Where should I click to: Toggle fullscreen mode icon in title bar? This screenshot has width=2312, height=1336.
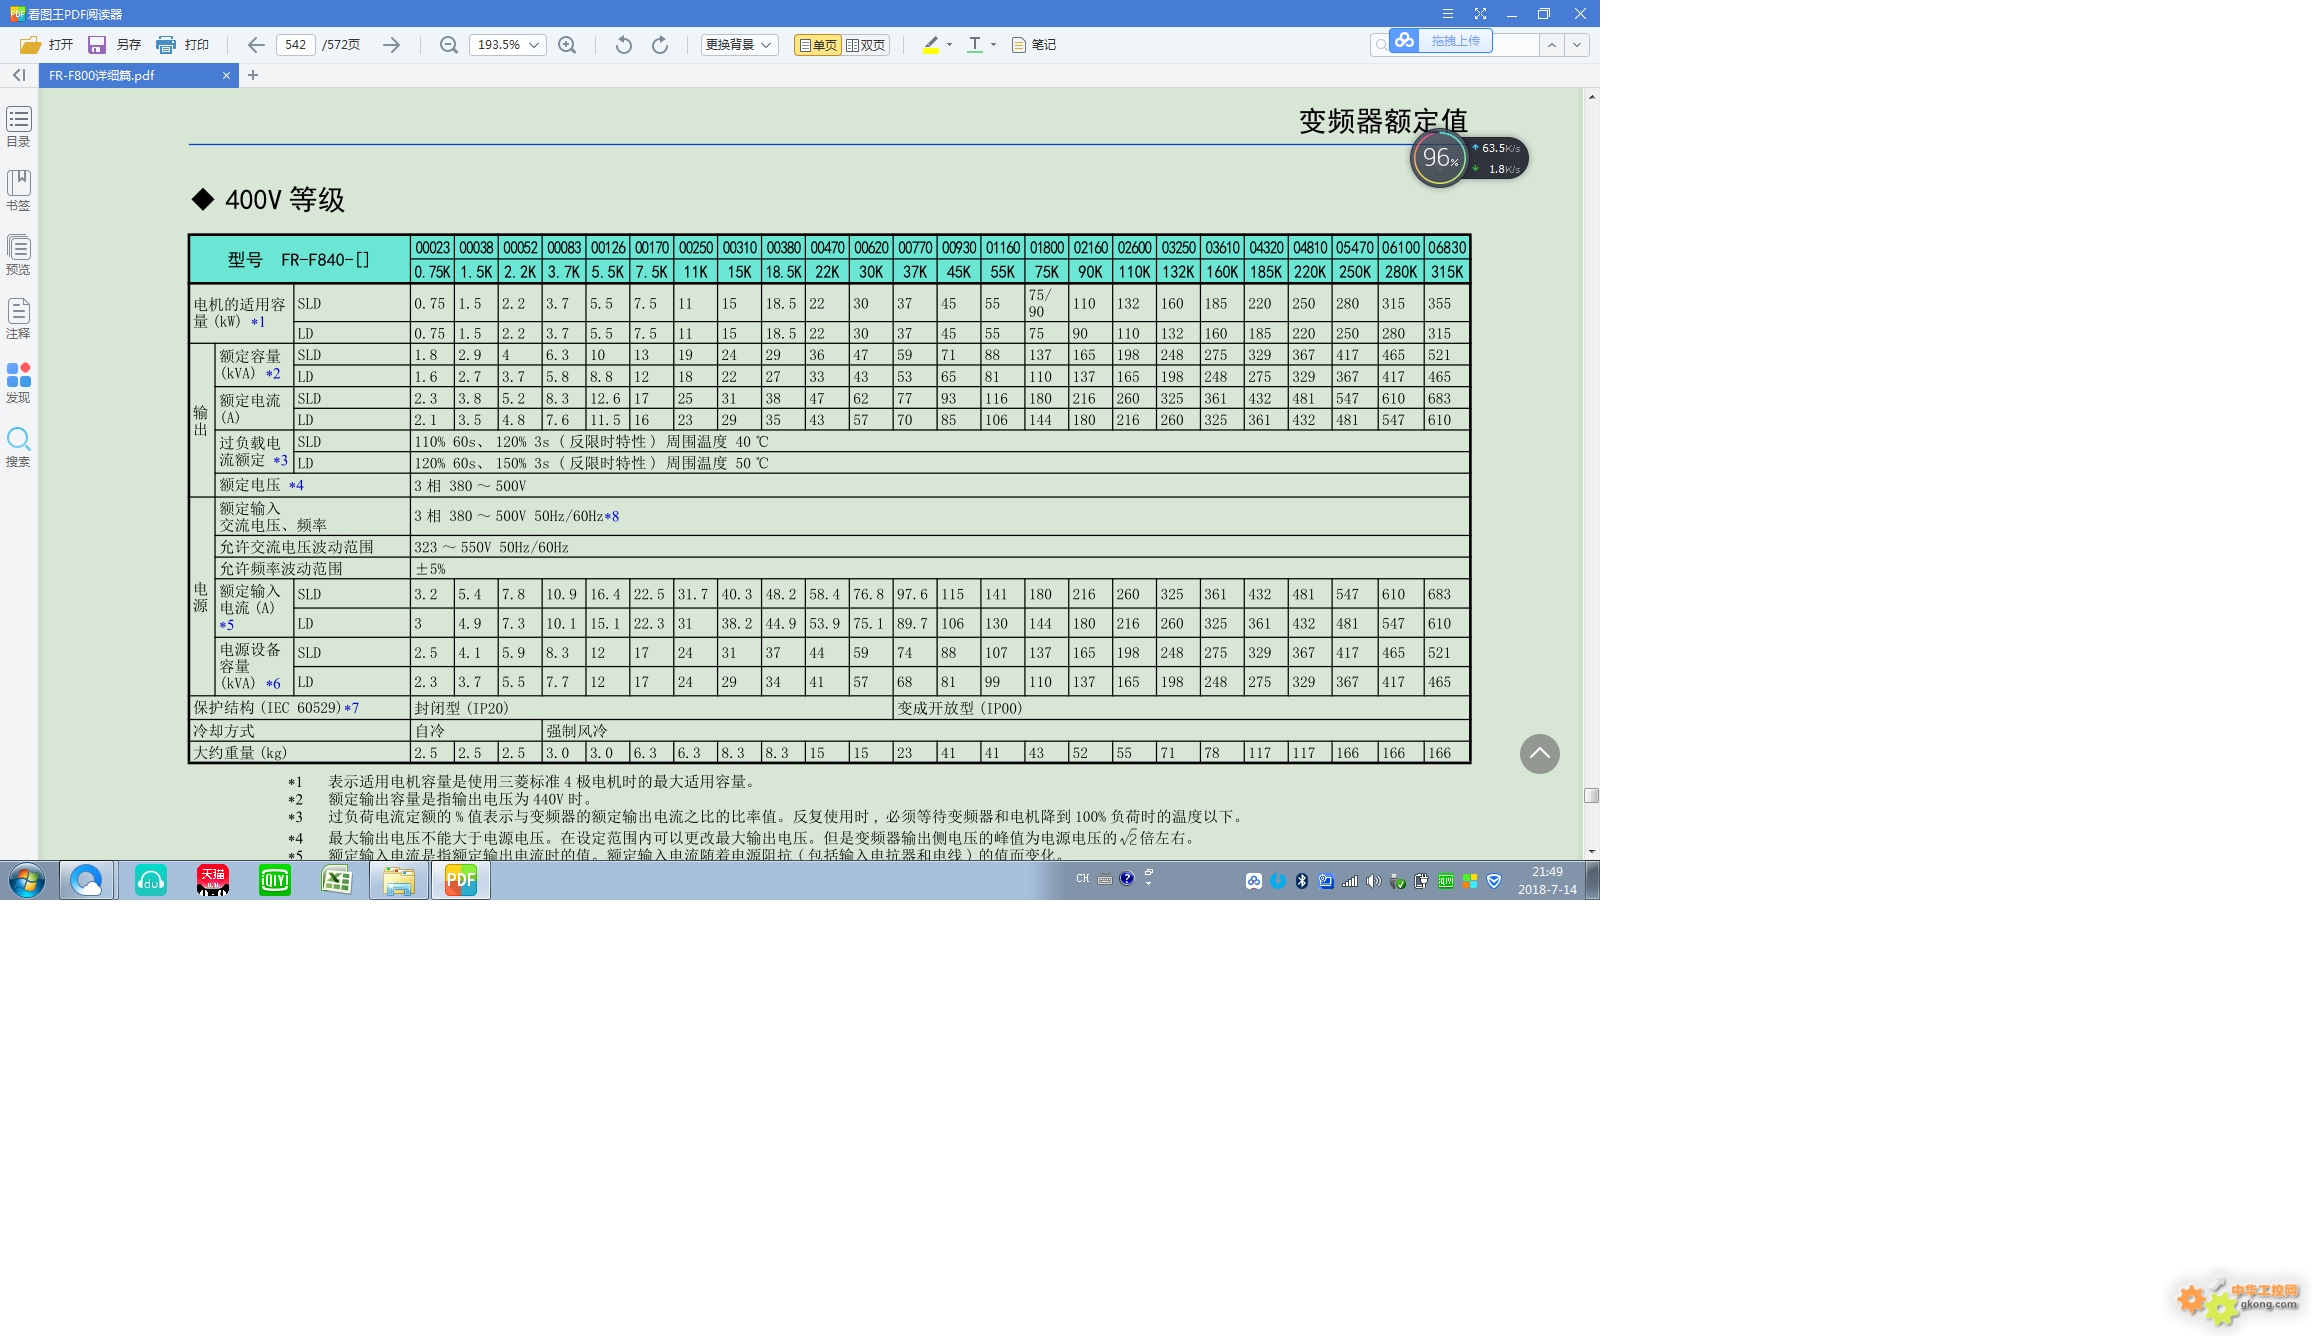tap(1480, 14)
